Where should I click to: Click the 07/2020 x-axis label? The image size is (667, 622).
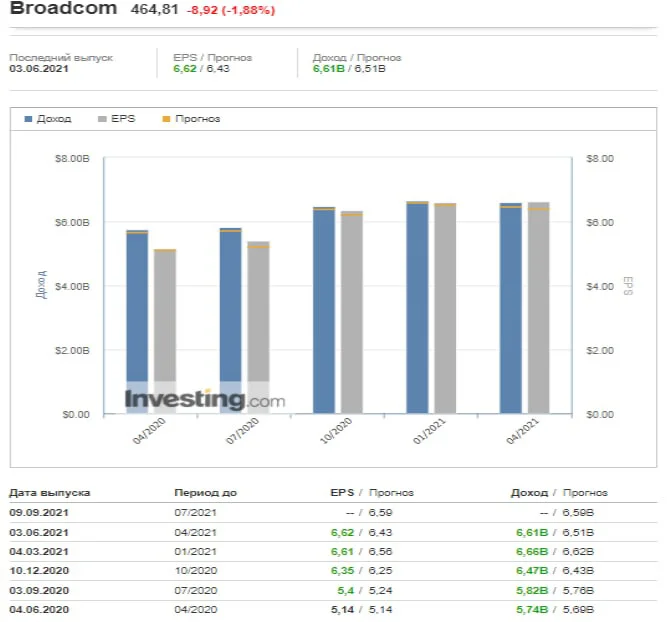click(x=242, y=431)
